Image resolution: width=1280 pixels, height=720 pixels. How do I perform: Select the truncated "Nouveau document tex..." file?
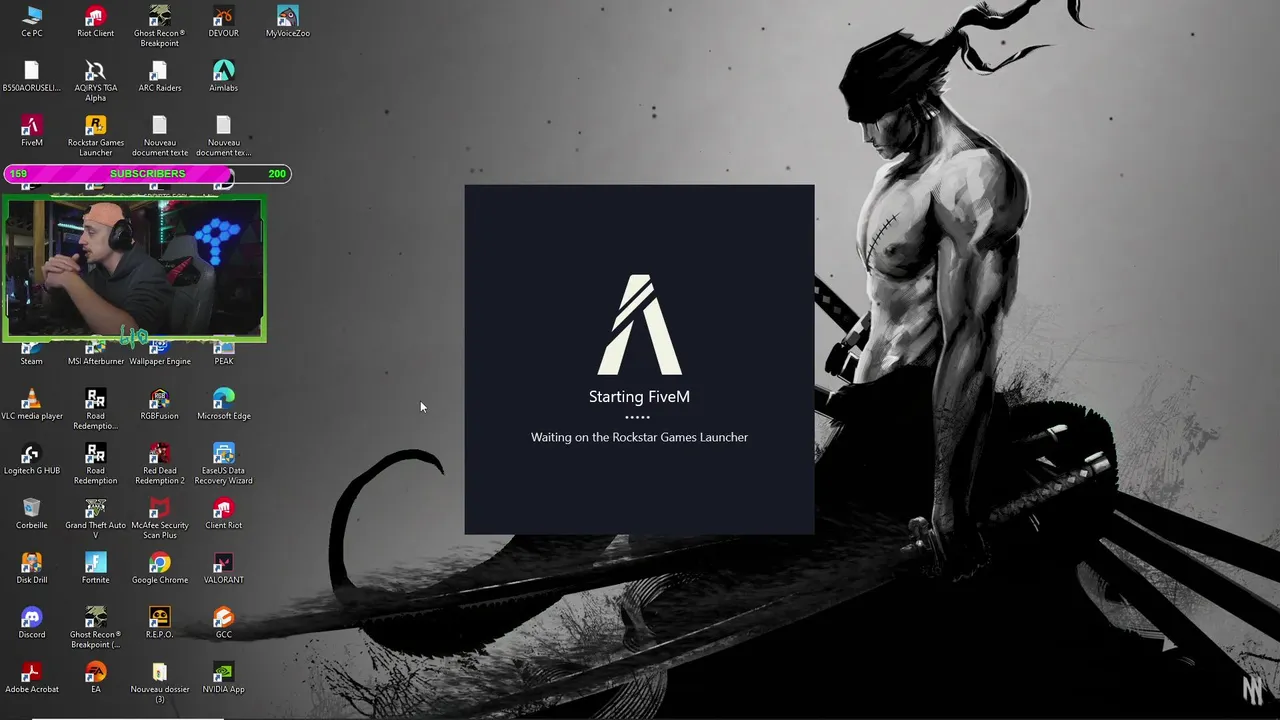click(224, 136)
